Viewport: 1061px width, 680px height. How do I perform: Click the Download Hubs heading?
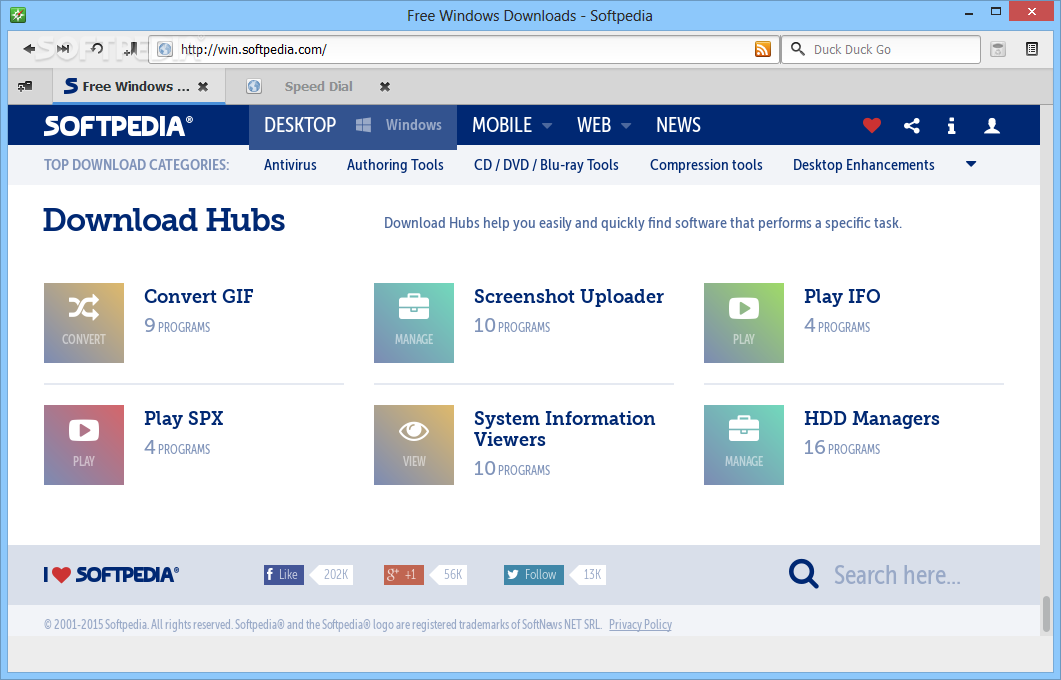164,220
